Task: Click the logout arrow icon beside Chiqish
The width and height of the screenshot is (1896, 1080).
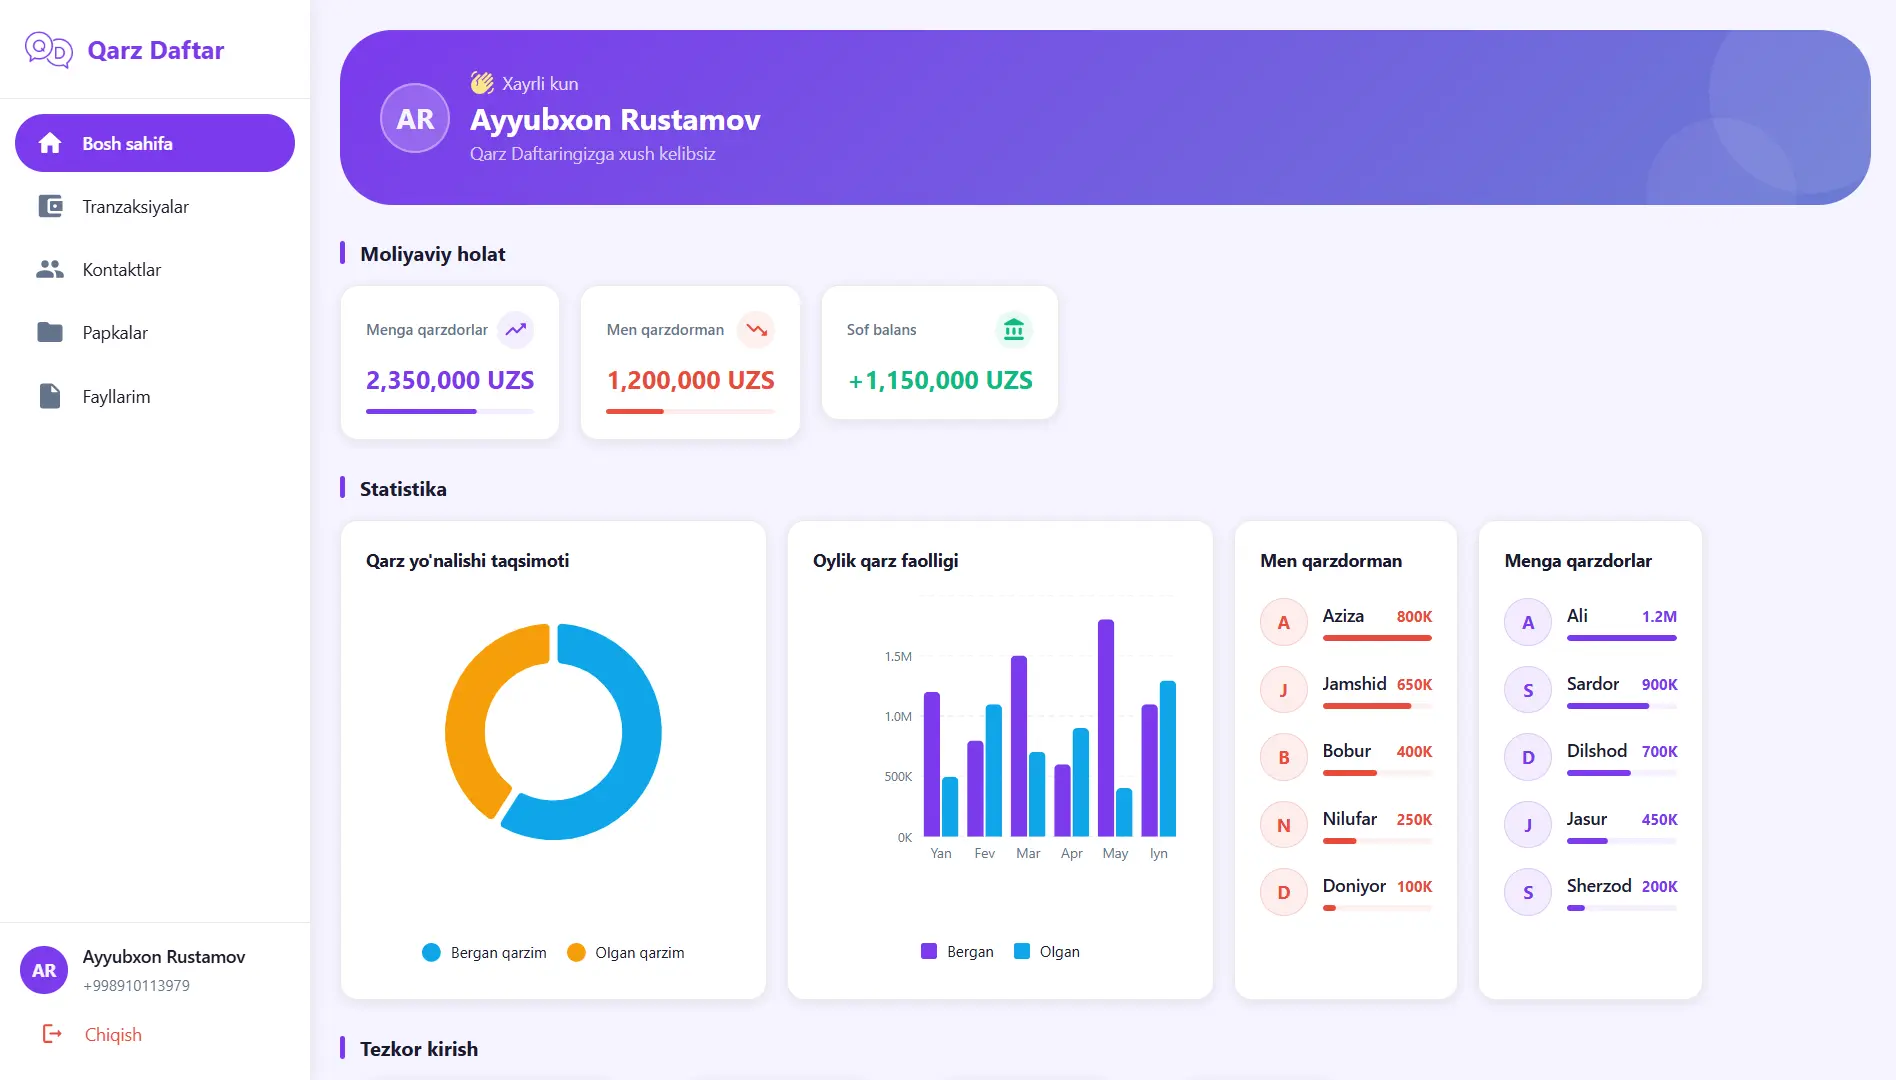Action: 52,1034
